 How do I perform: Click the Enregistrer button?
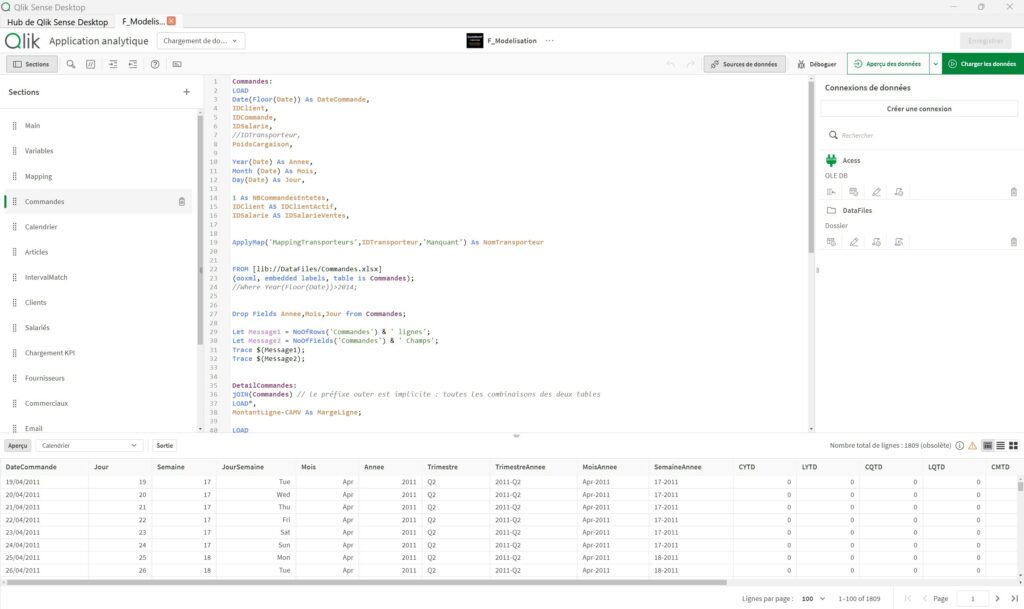[985, 40]
